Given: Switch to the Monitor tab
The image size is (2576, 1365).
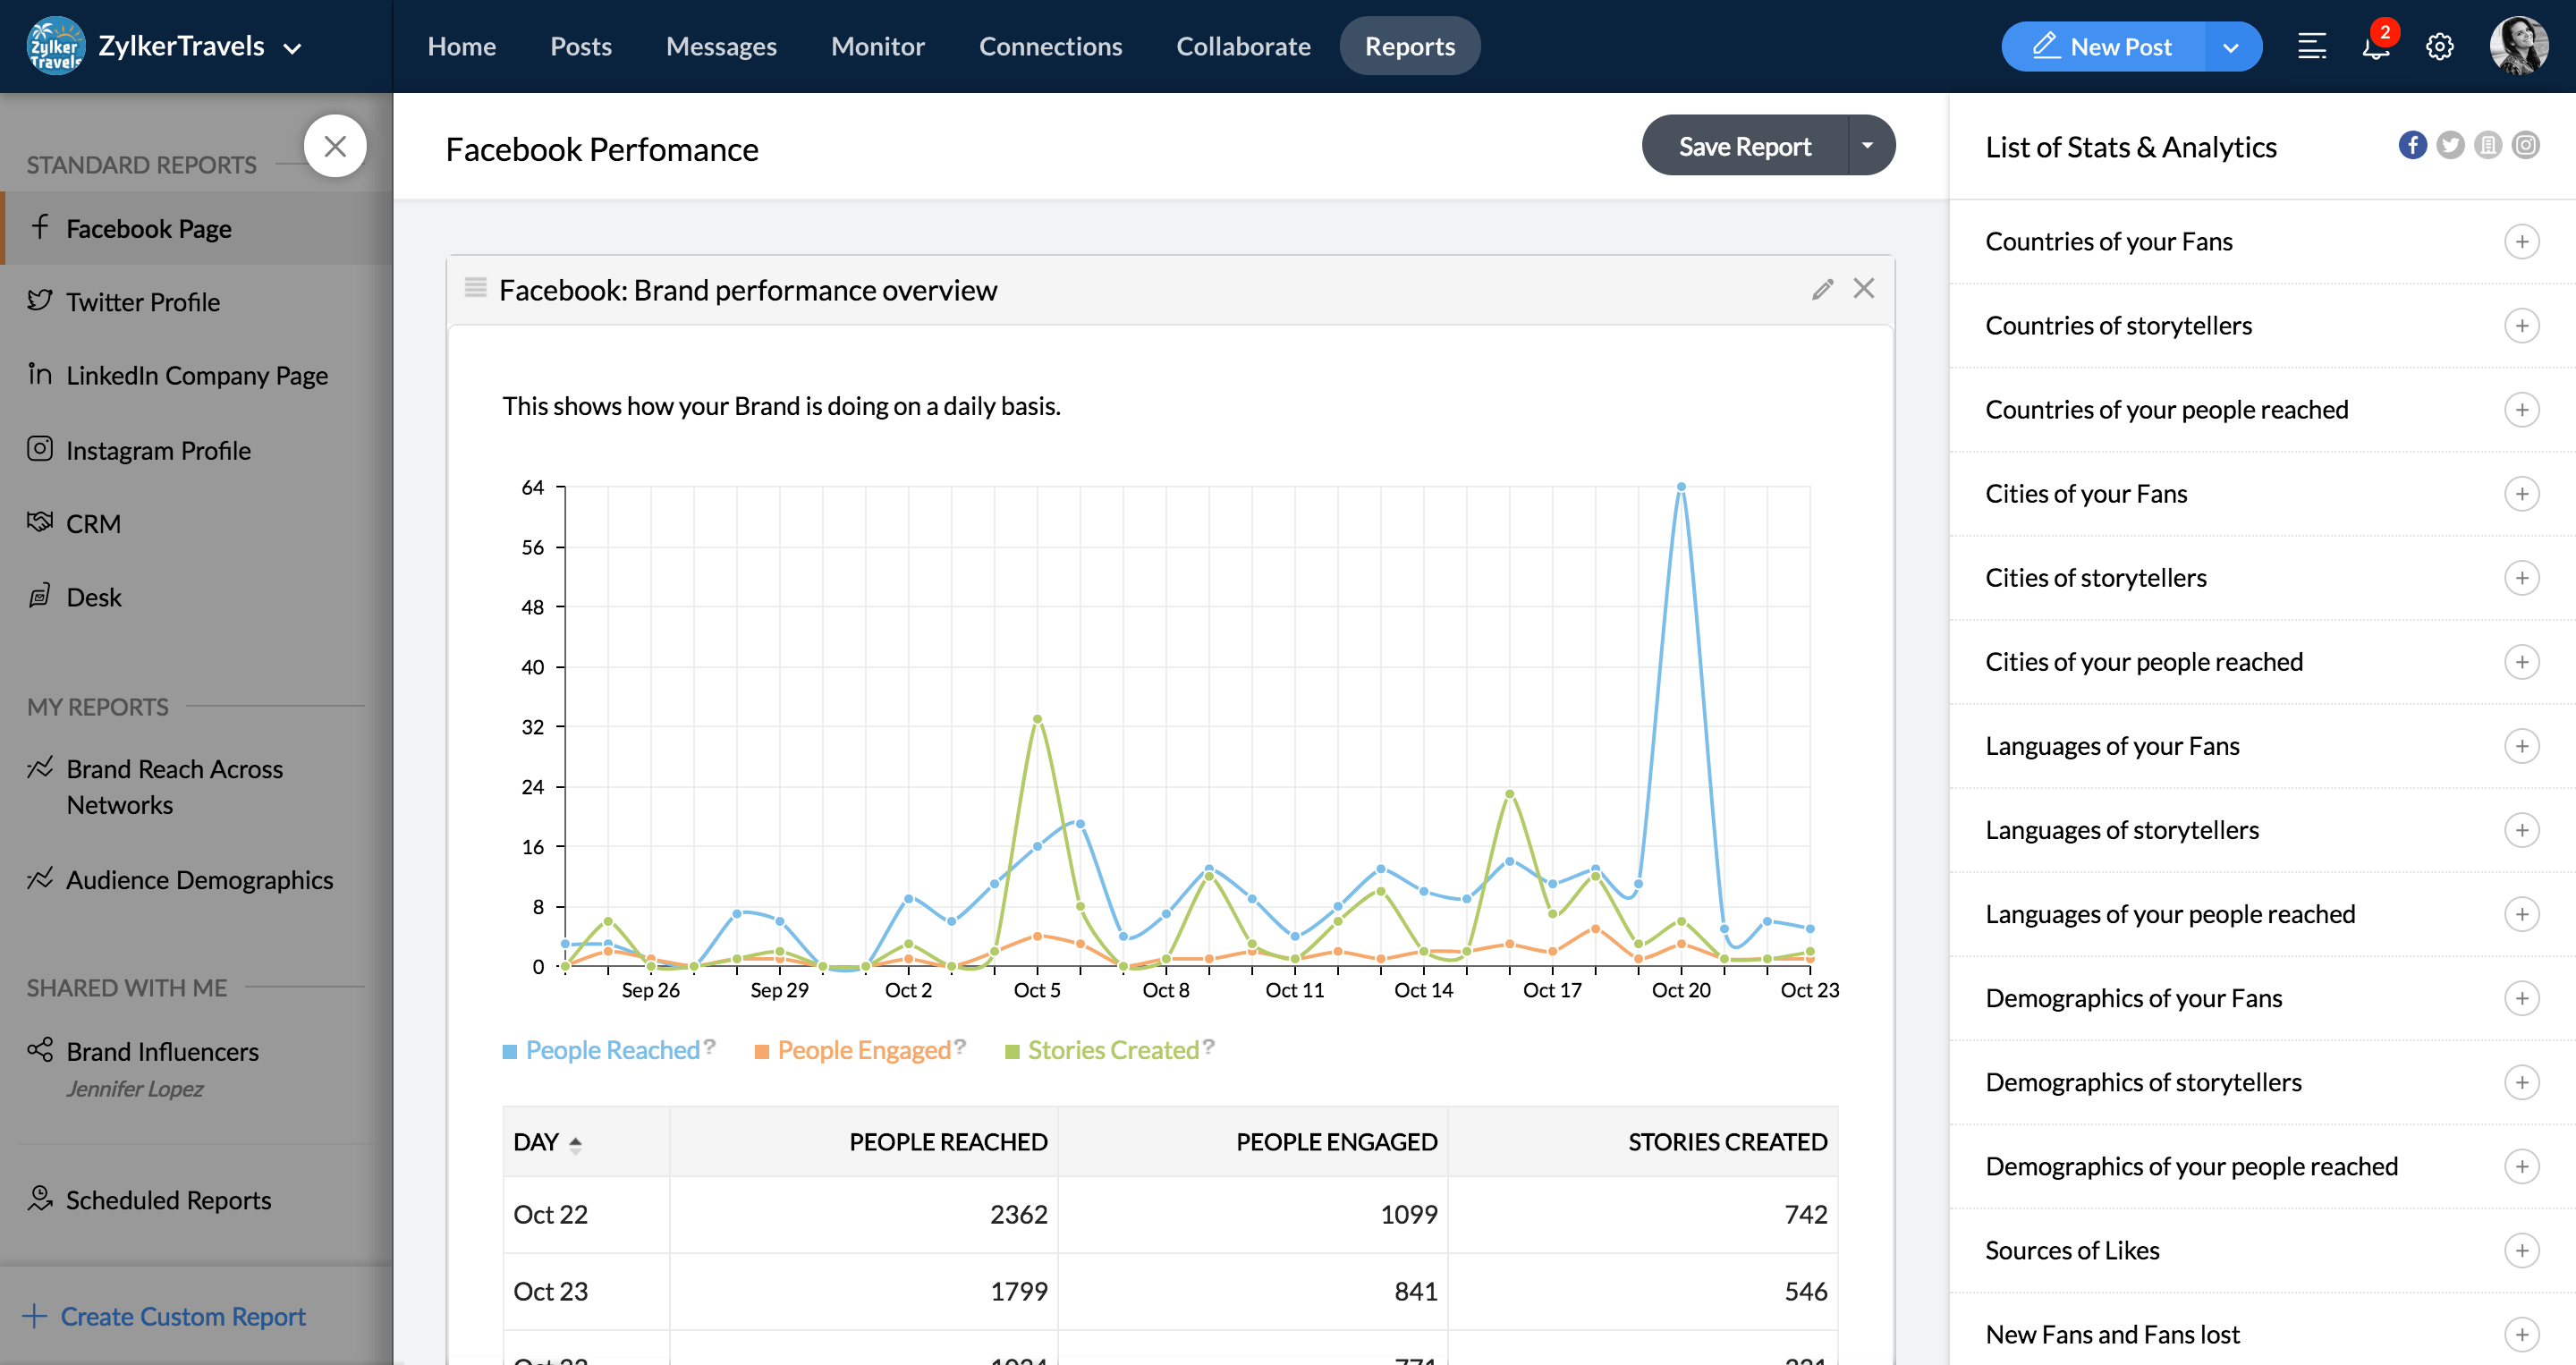Looking at the screenshot, I should (x=877, y=46).
